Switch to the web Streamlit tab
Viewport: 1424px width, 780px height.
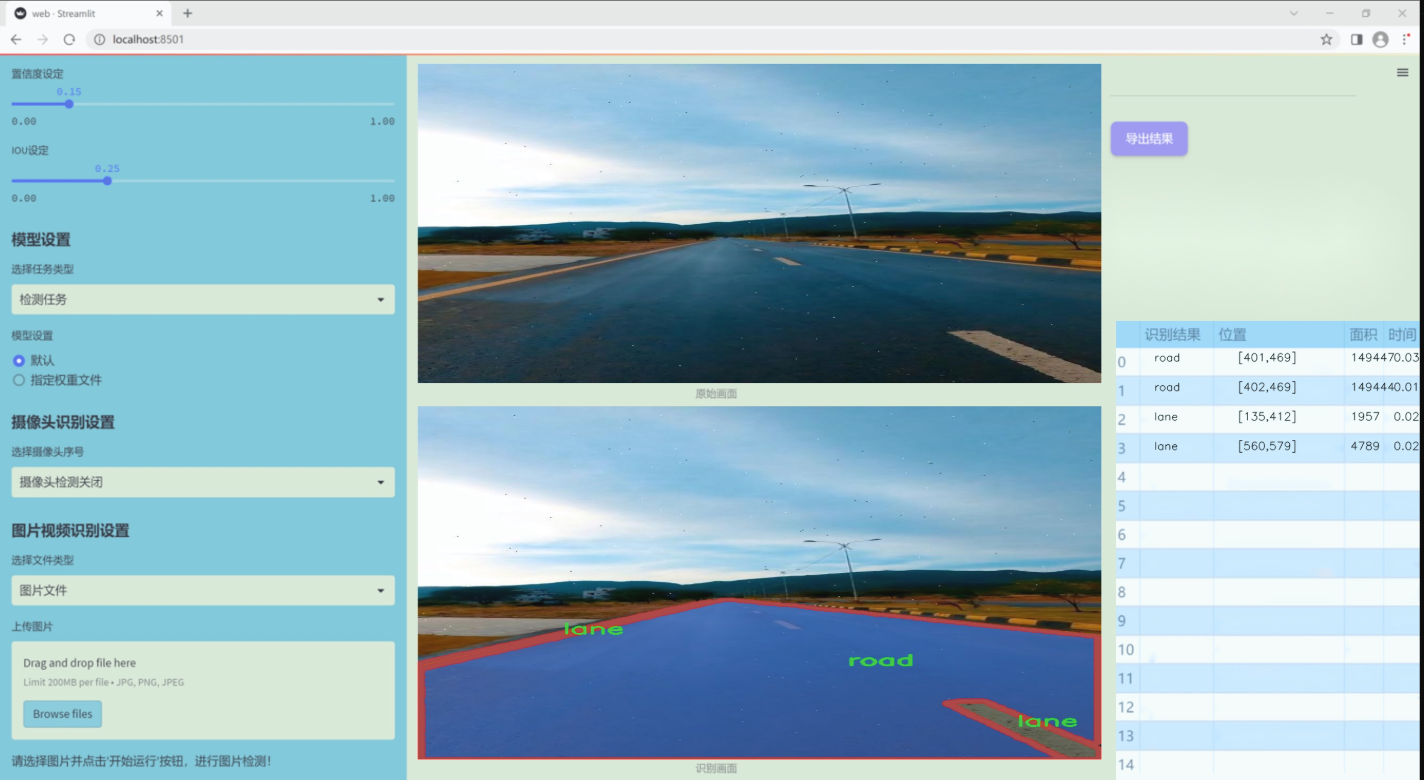88,13
